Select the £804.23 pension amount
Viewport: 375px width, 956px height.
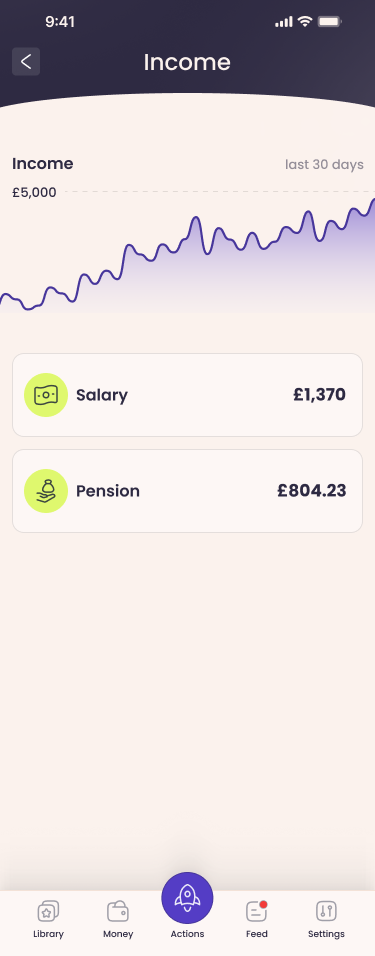(x=312, y=491)
